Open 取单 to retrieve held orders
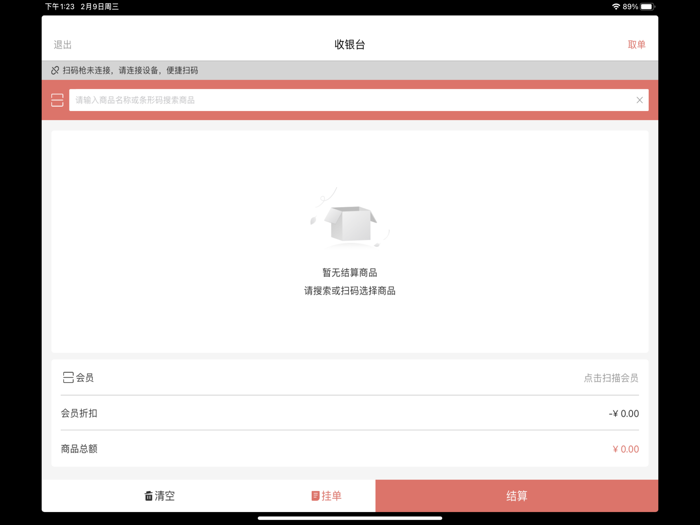 click(636, 45)
